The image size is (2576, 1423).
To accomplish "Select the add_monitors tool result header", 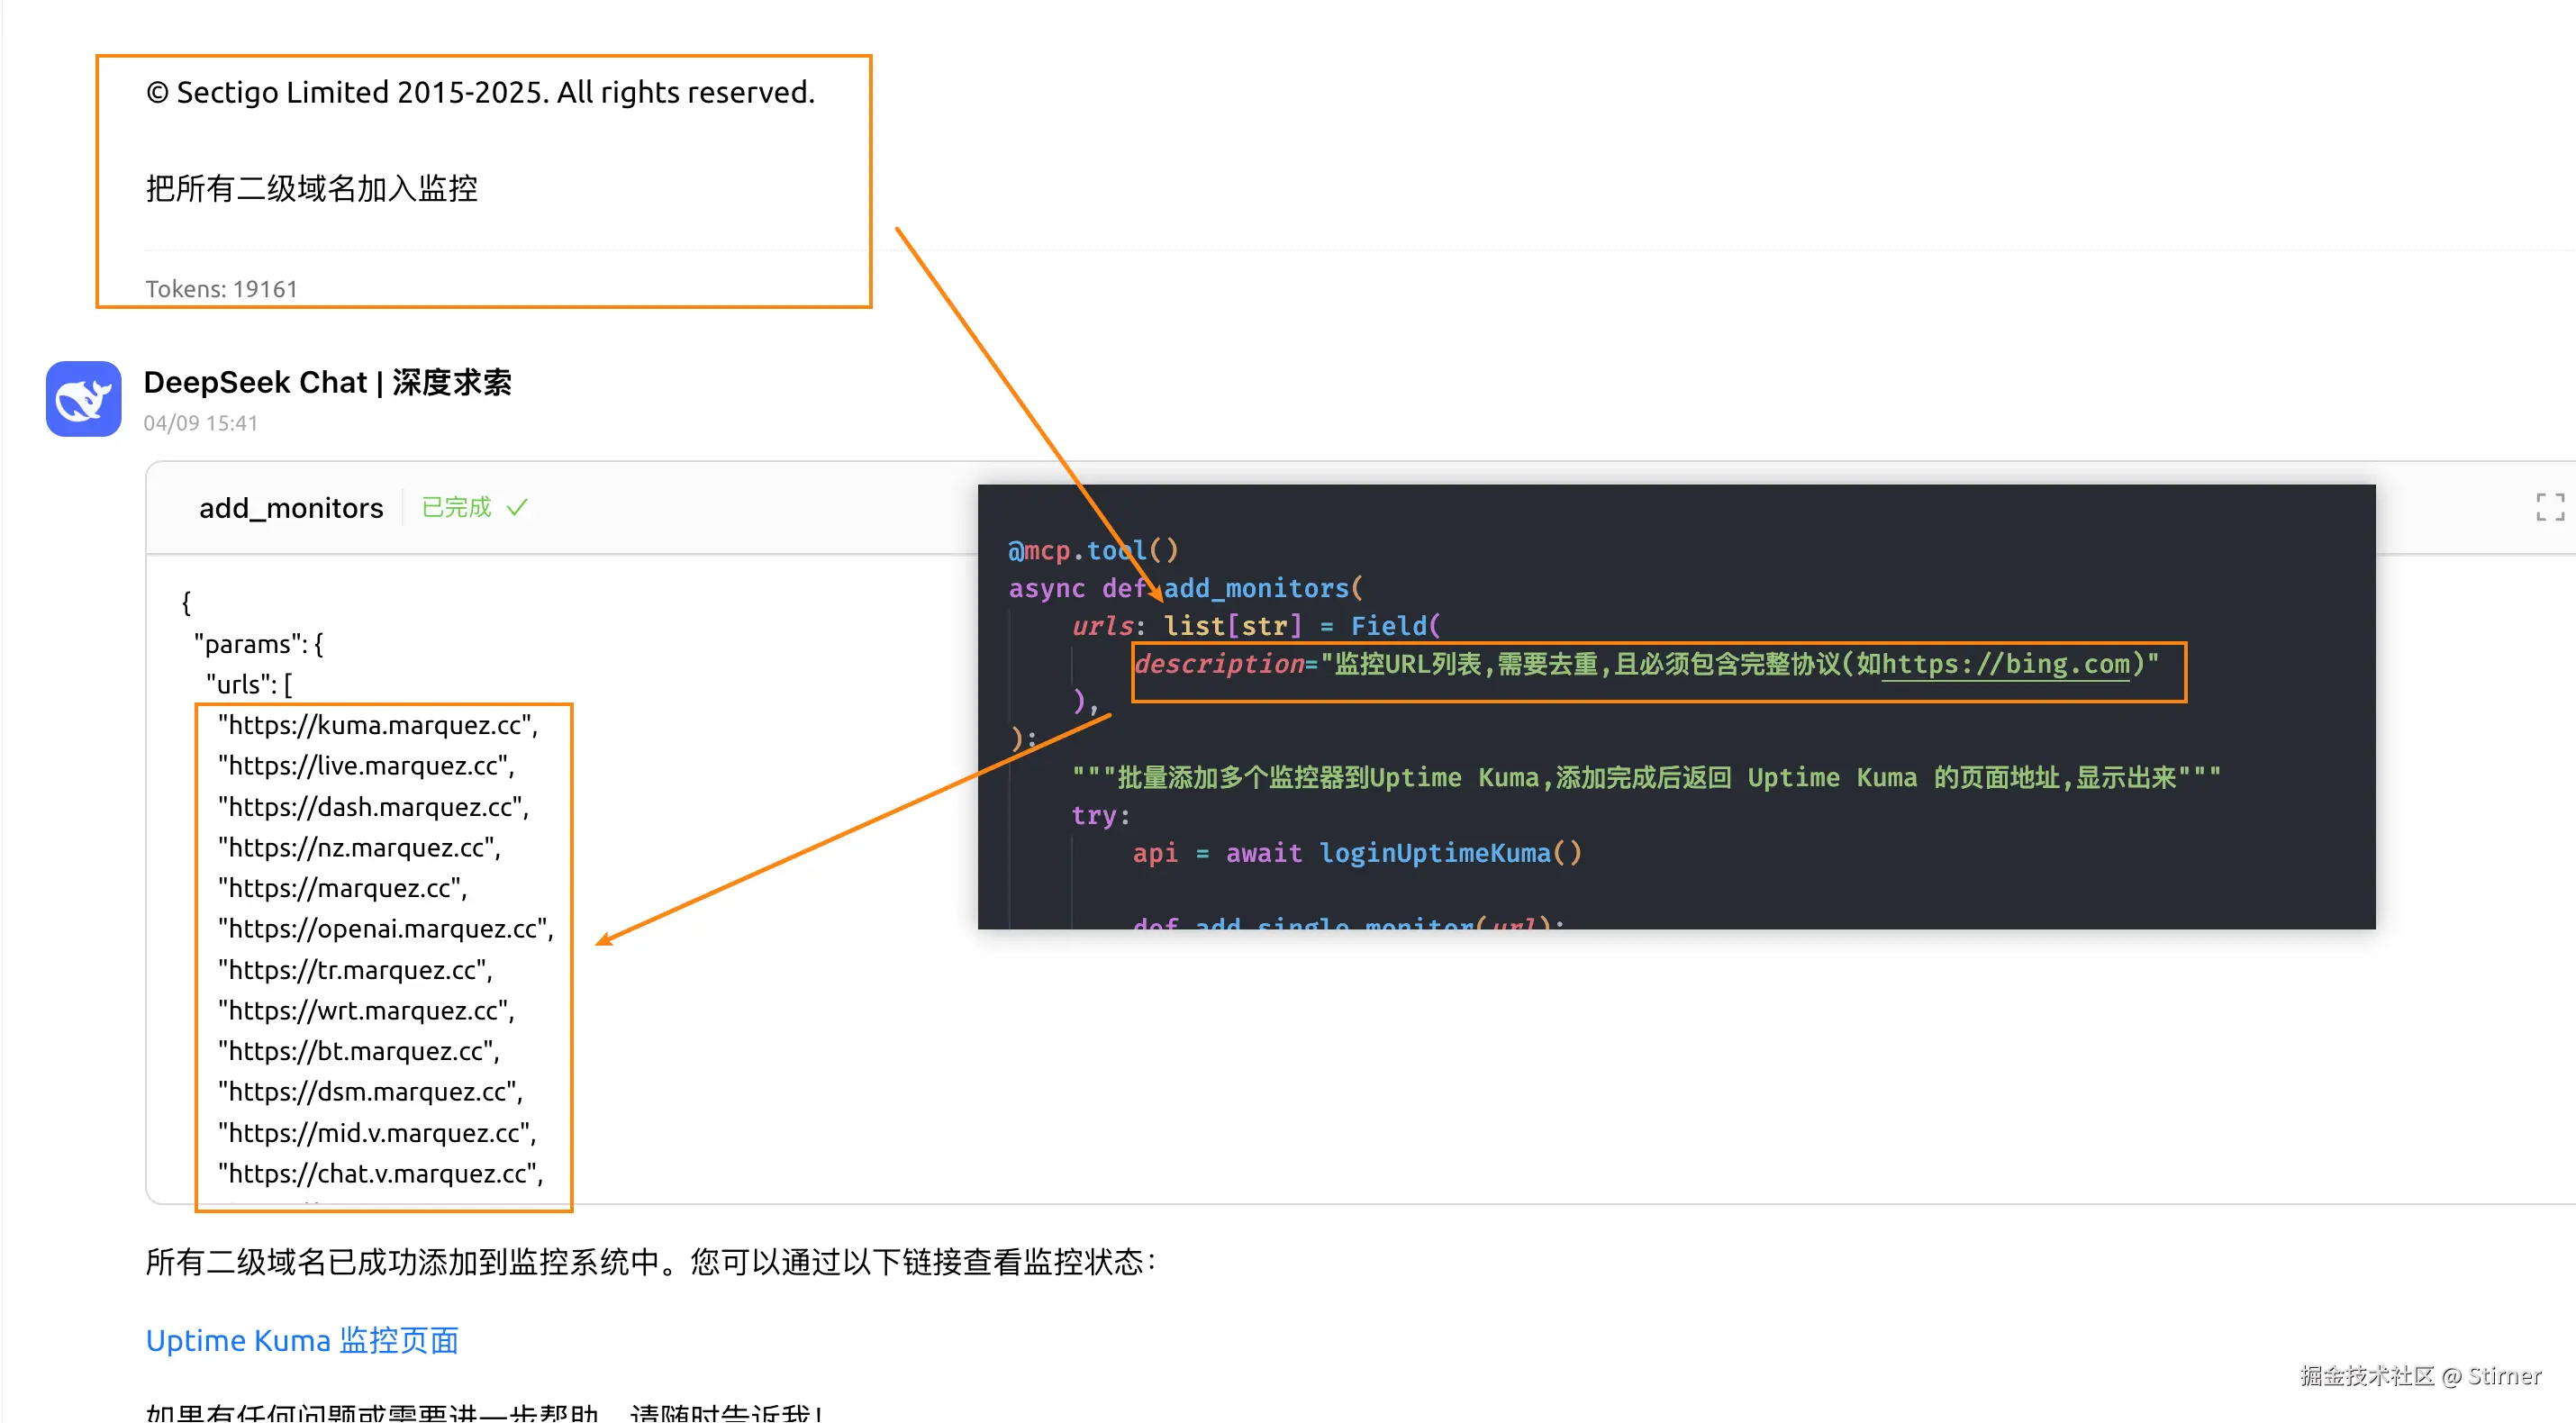I will coord(291,507).
